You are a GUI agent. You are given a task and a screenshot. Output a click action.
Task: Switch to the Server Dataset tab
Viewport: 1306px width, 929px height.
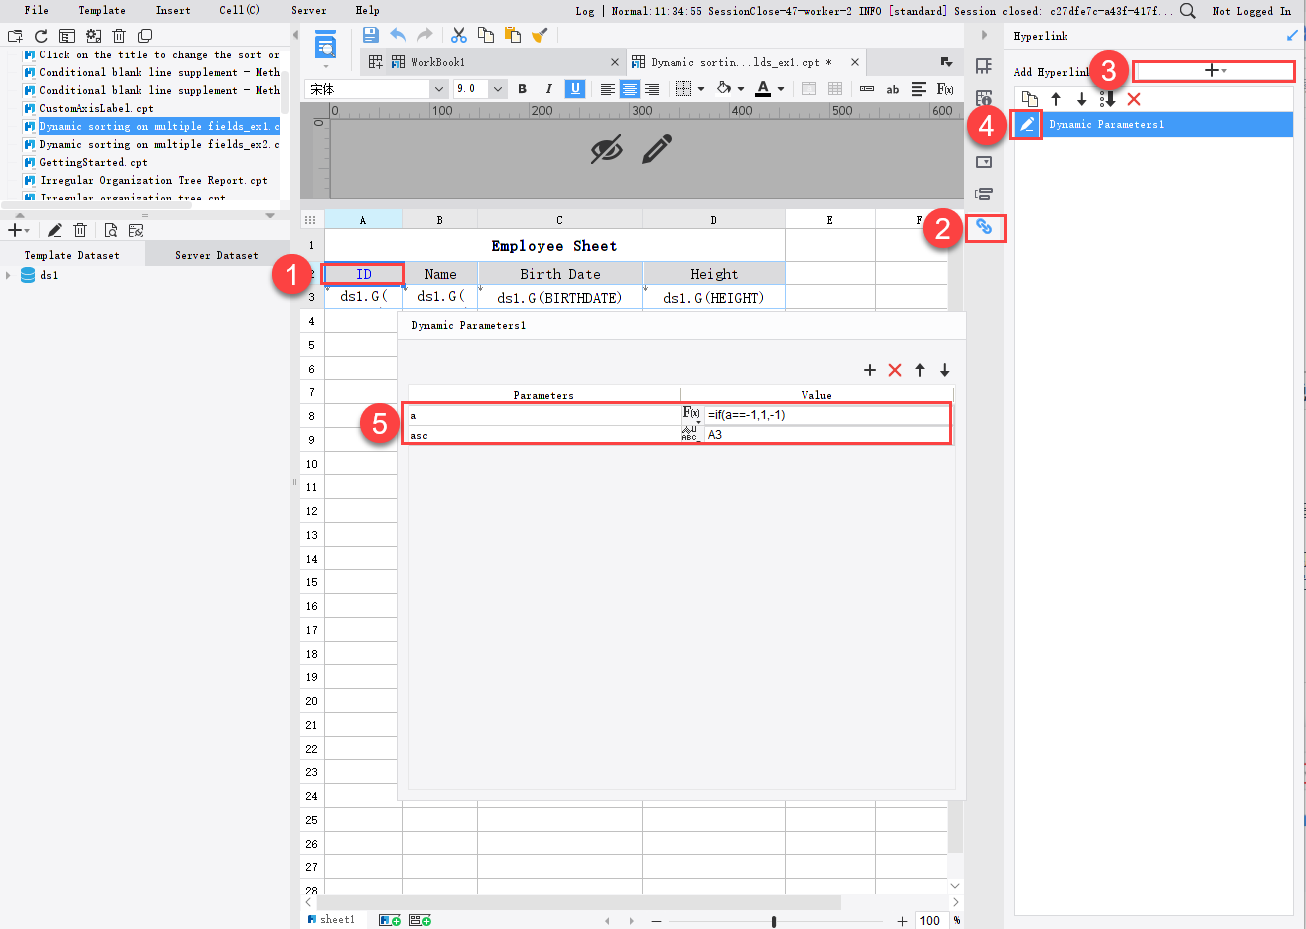217,255
